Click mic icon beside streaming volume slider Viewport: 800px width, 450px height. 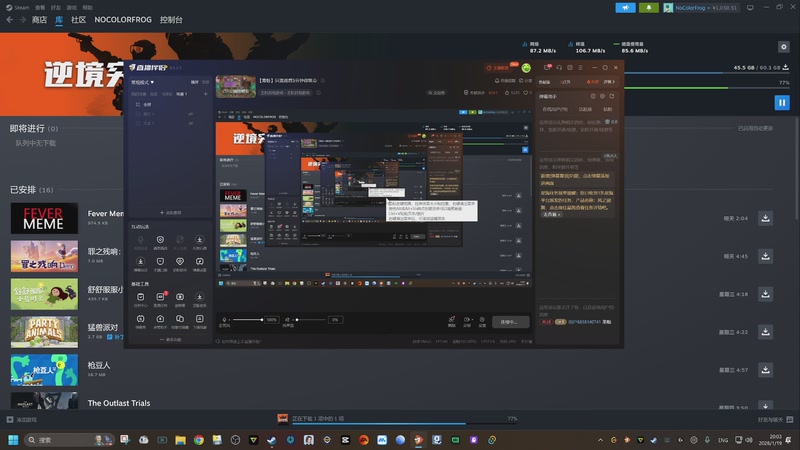[224, 320]
